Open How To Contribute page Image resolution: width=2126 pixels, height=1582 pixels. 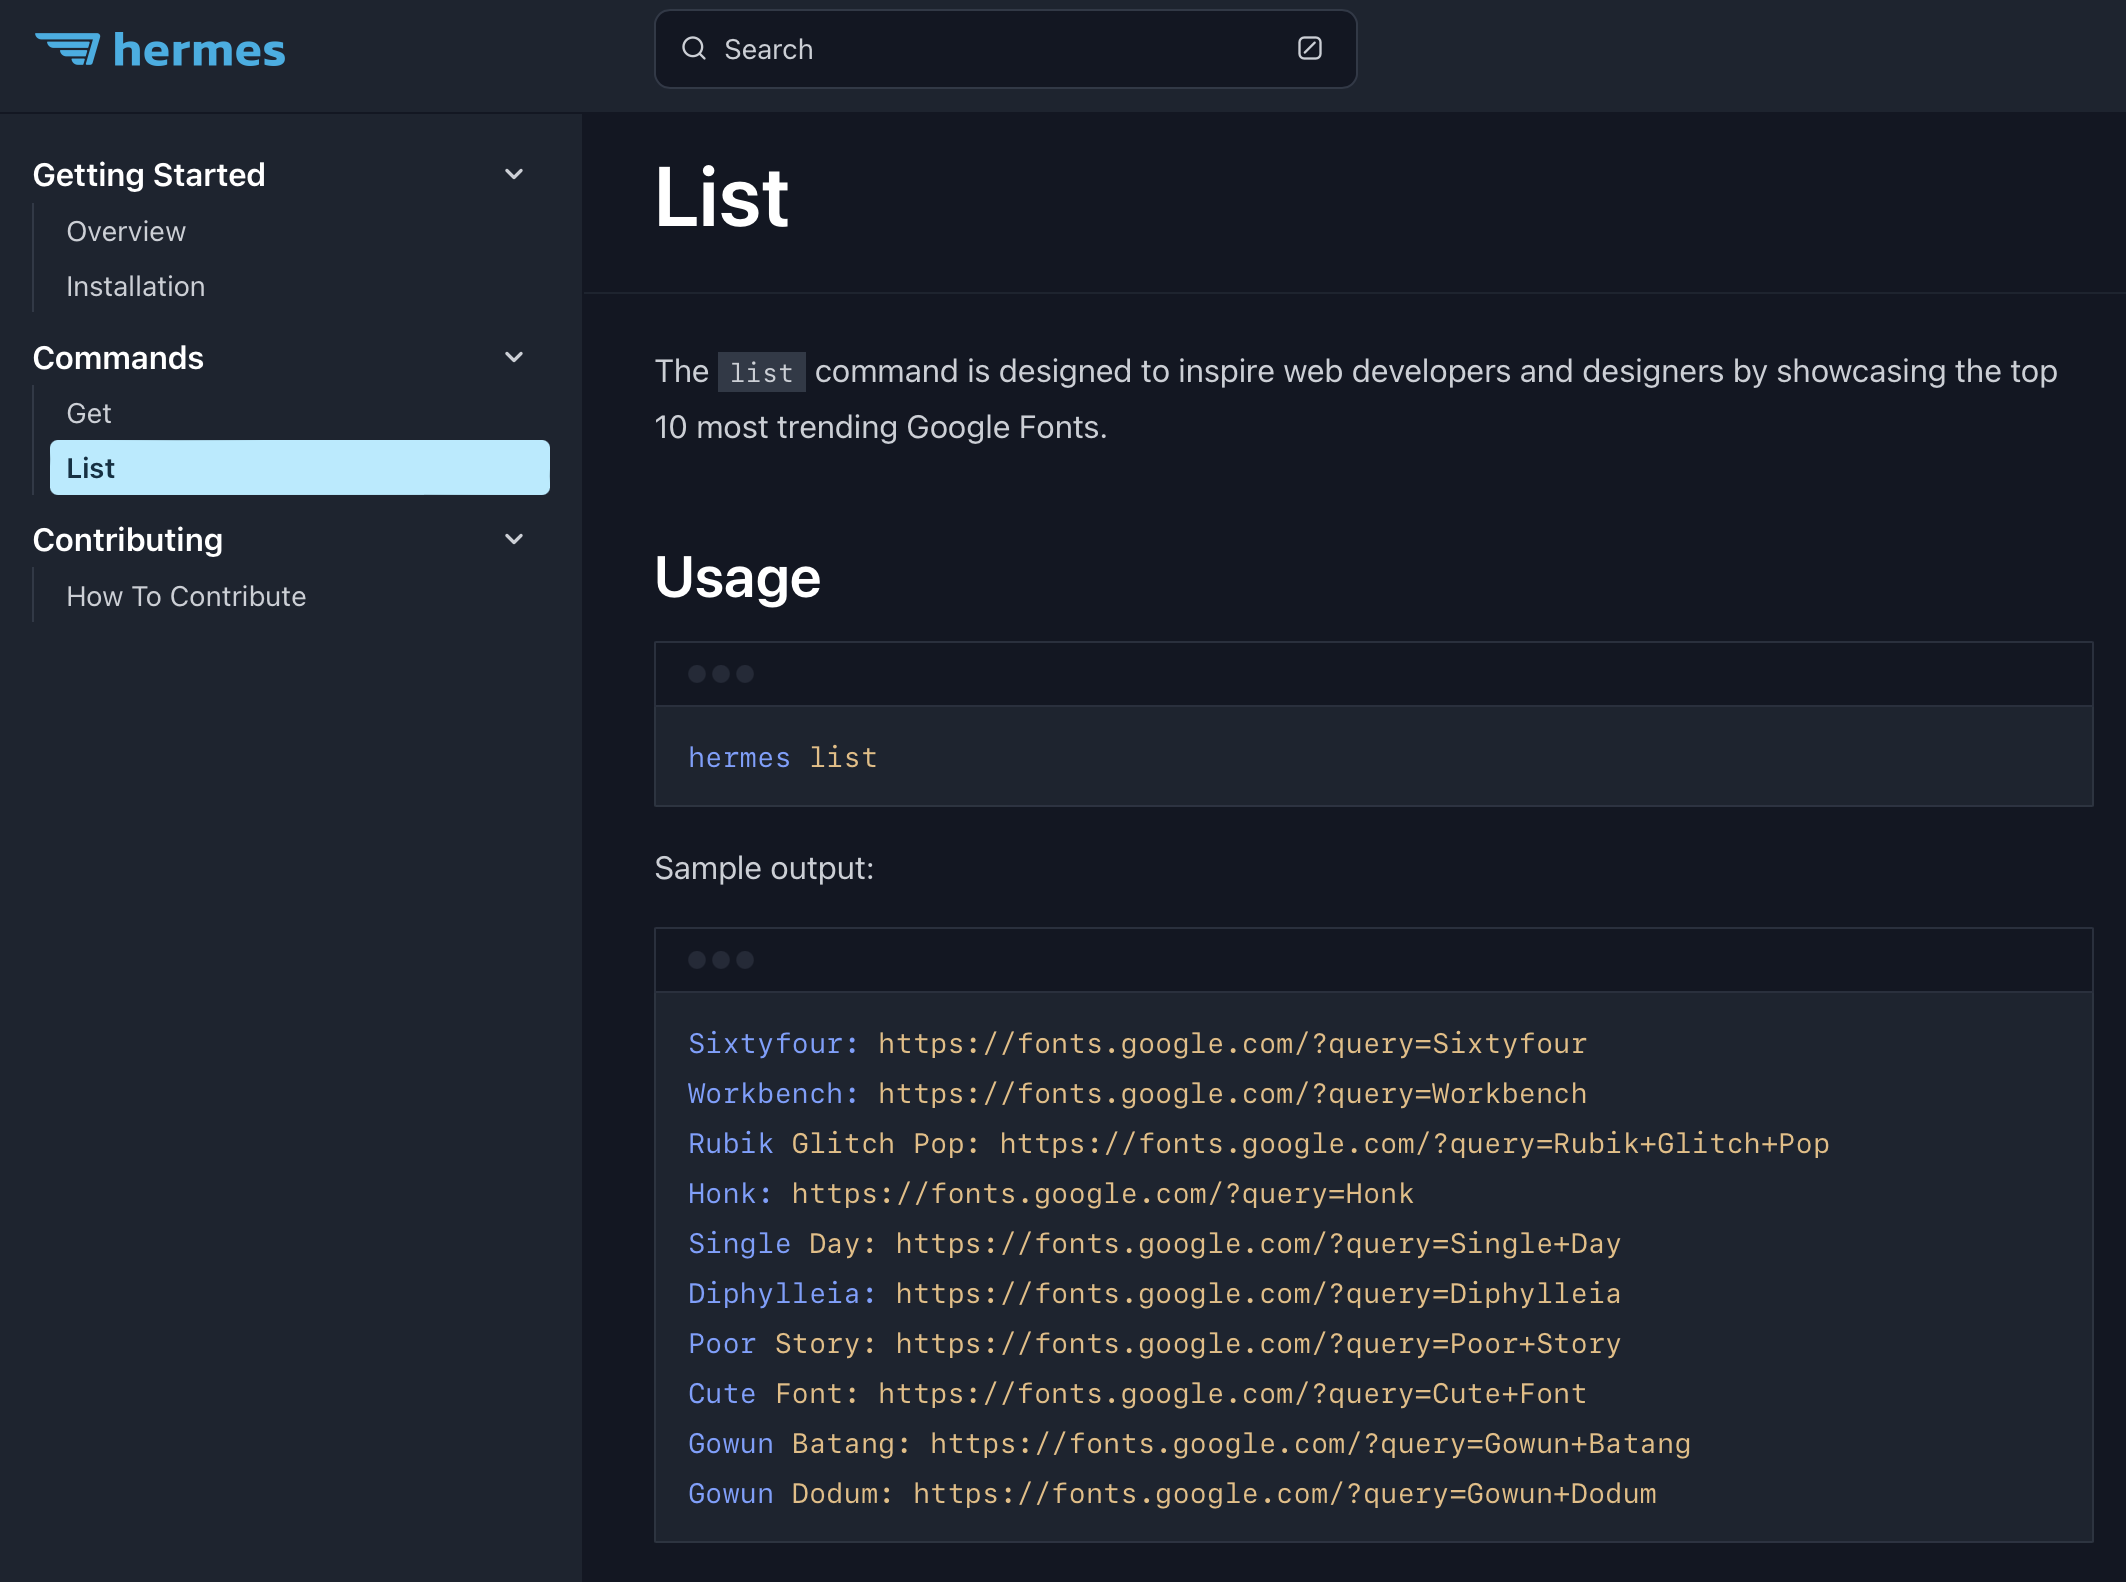click(186, 596)
